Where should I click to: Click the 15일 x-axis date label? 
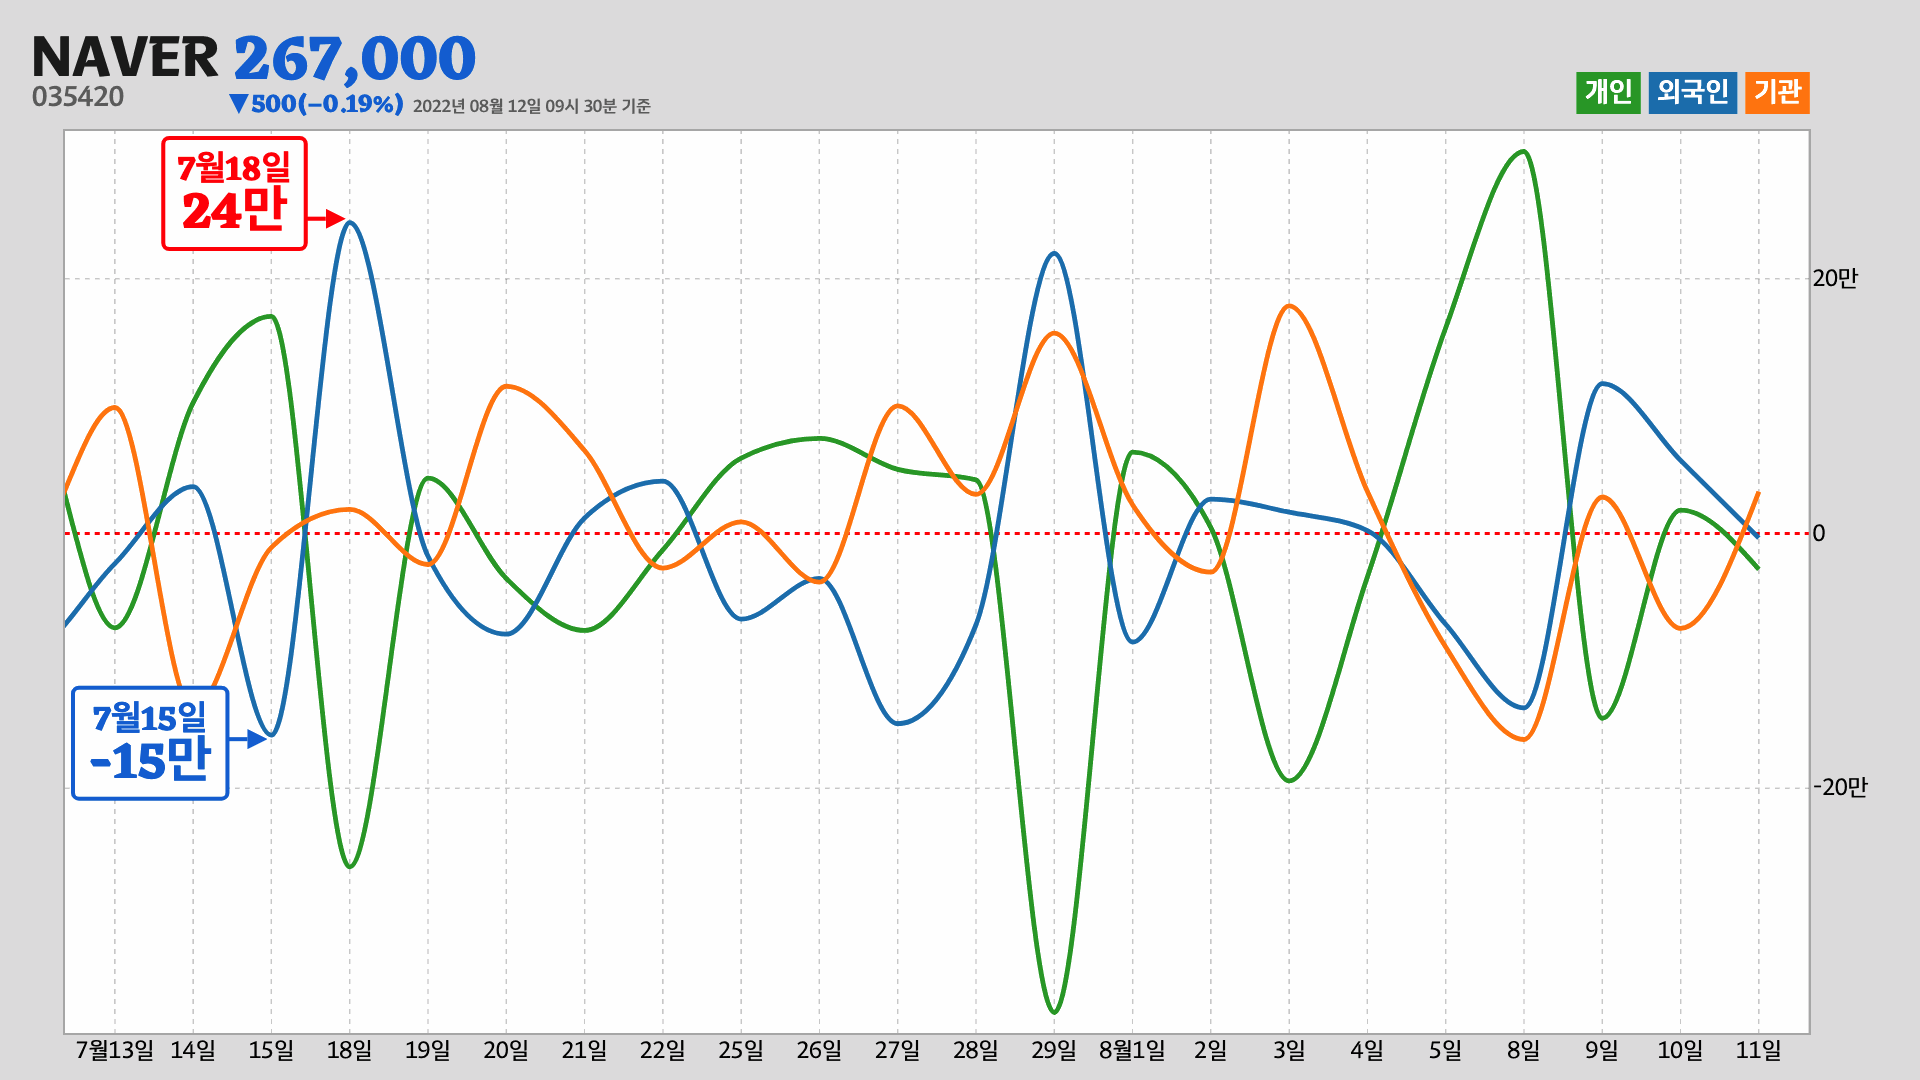(271, 1051)
